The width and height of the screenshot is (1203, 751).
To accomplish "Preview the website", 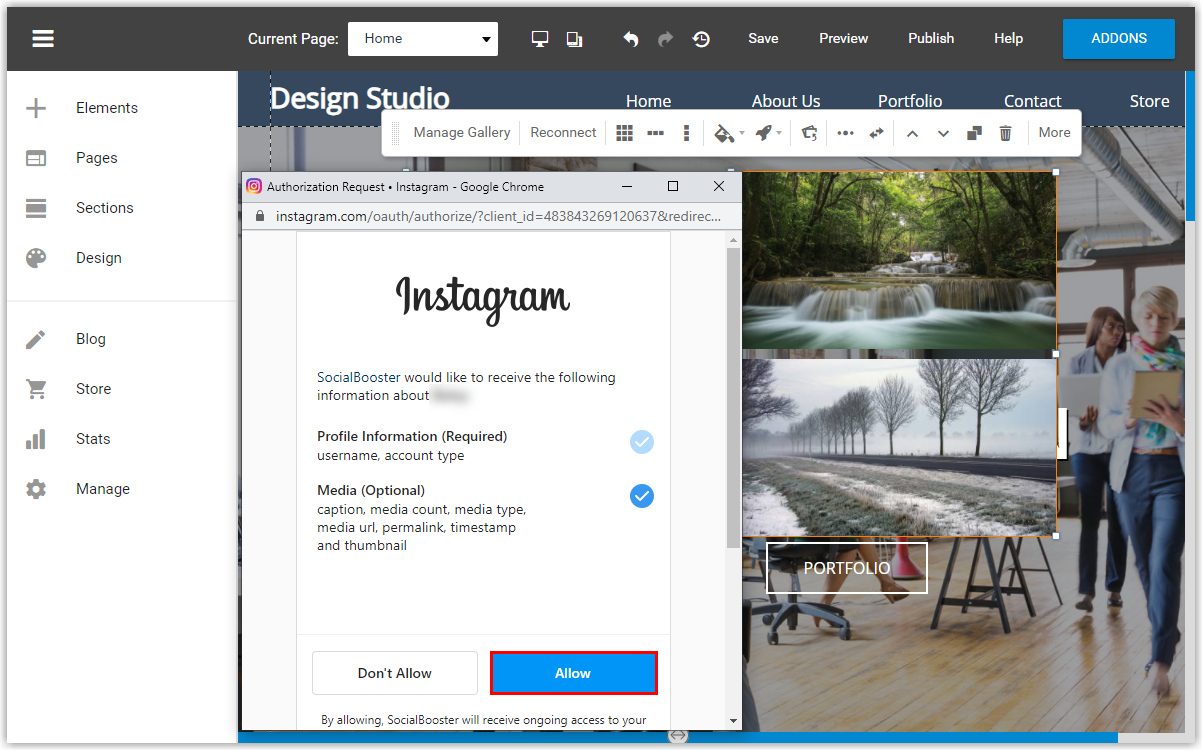I will pyautogui.click(x=843, y=39).
